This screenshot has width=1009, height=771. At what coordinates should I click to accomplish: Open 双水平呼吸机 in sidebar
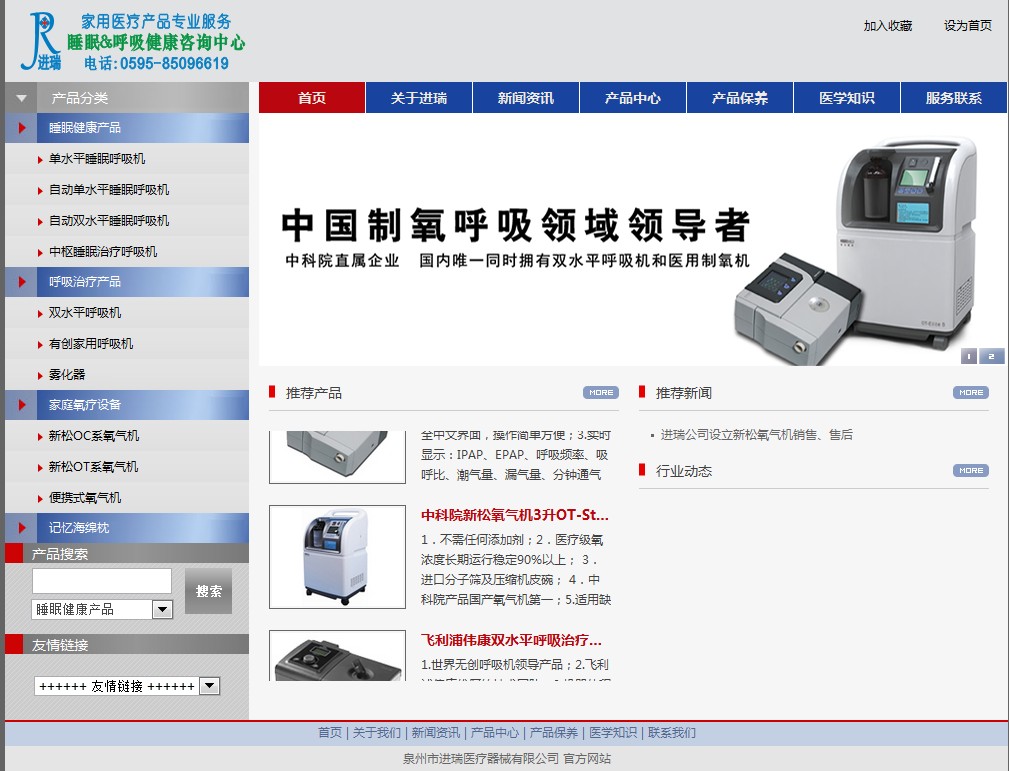[85, 312]
